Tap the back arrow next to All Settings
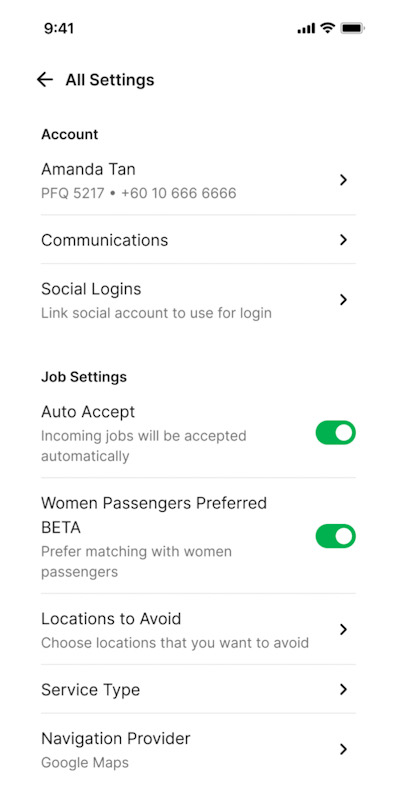Image resolution: width=394 pixels, height=800 pixels. click(45, 80)
